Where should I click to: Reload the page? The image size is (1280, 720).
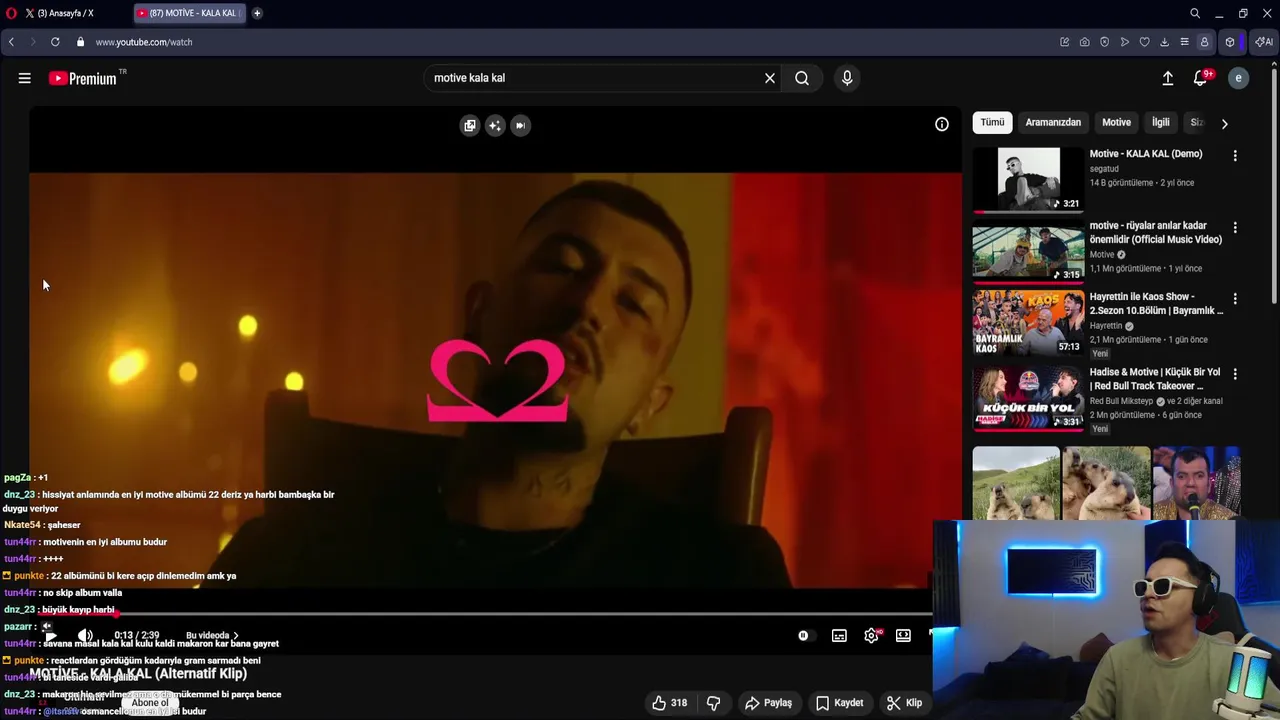coord(55,42)
